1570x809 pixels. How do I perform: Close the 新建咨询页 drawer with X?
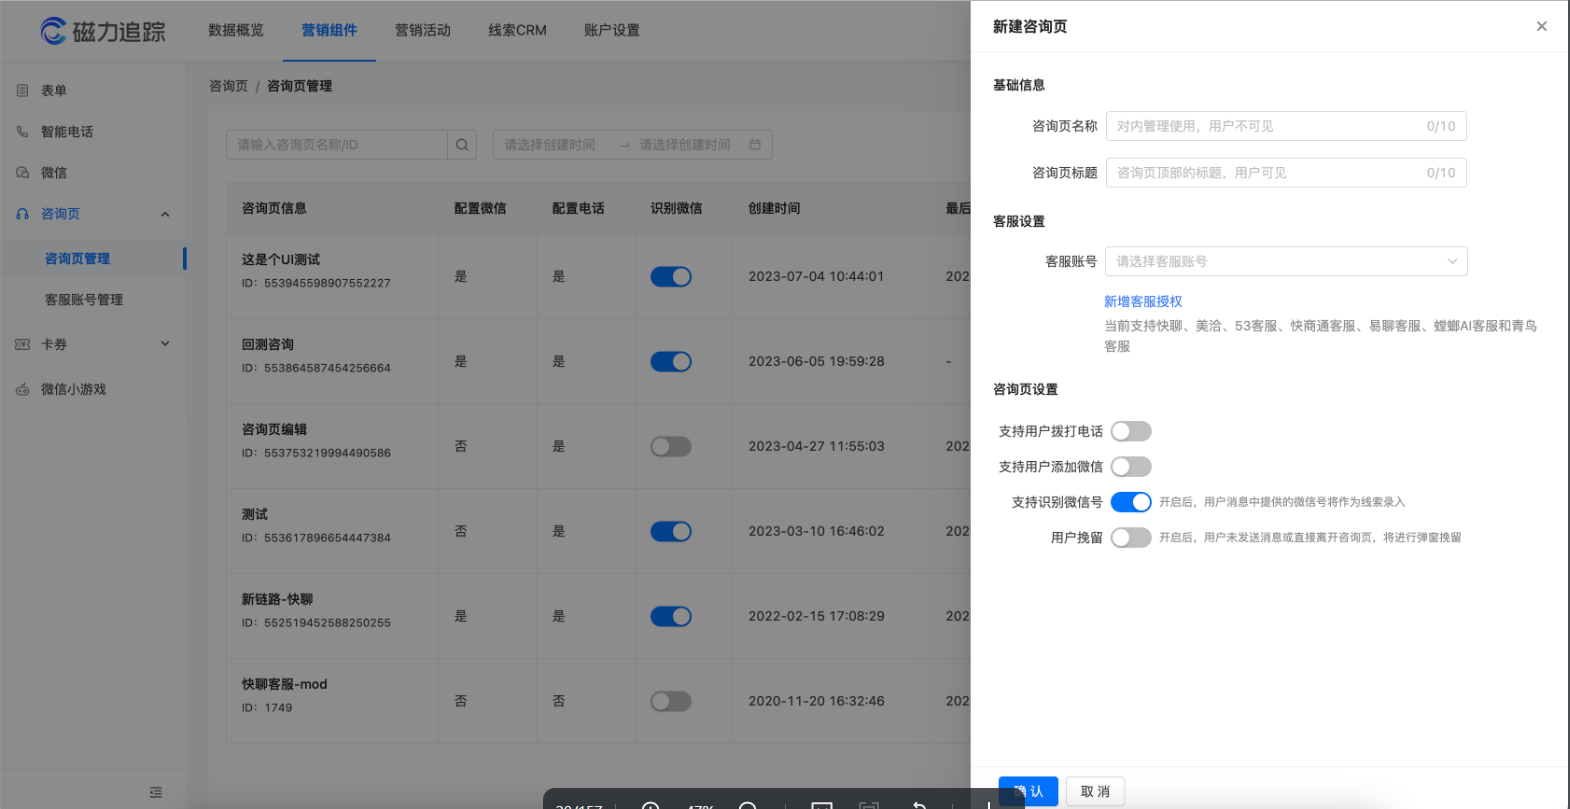1542,27
